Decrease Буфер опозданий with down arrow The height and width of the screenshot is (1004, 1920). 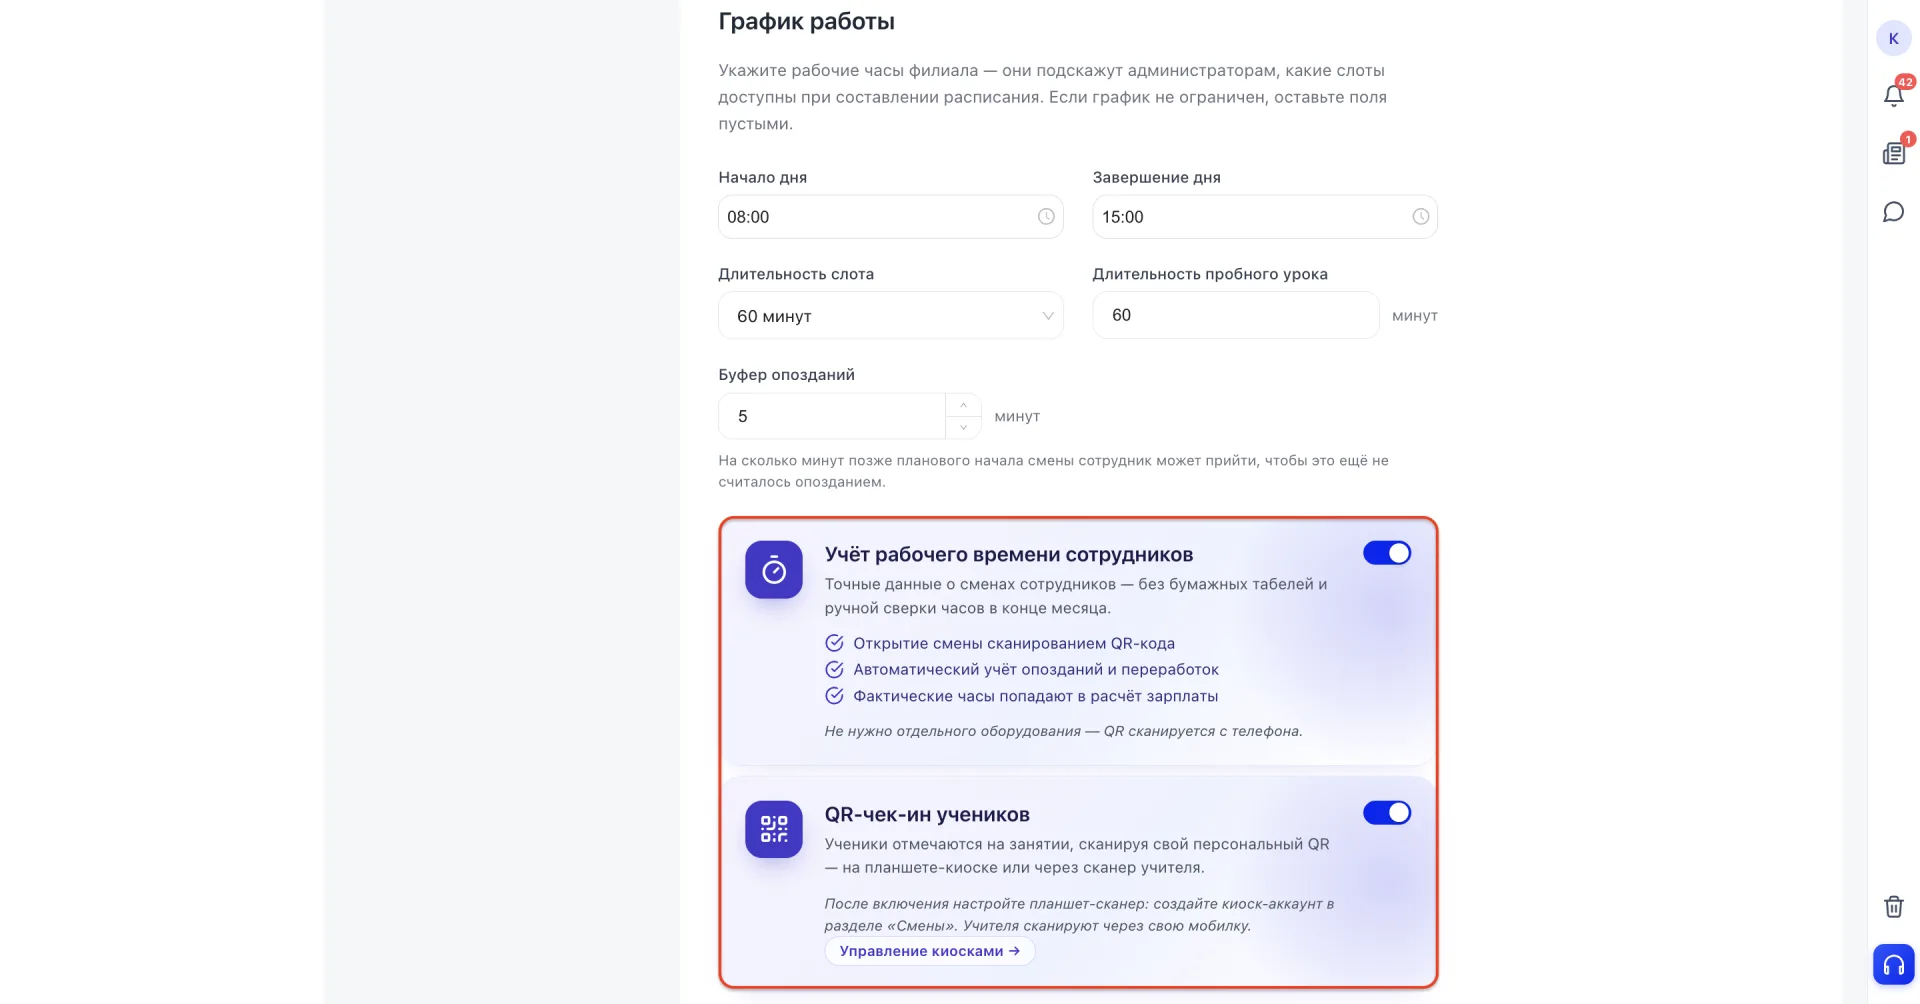click(x=963, y=428)
